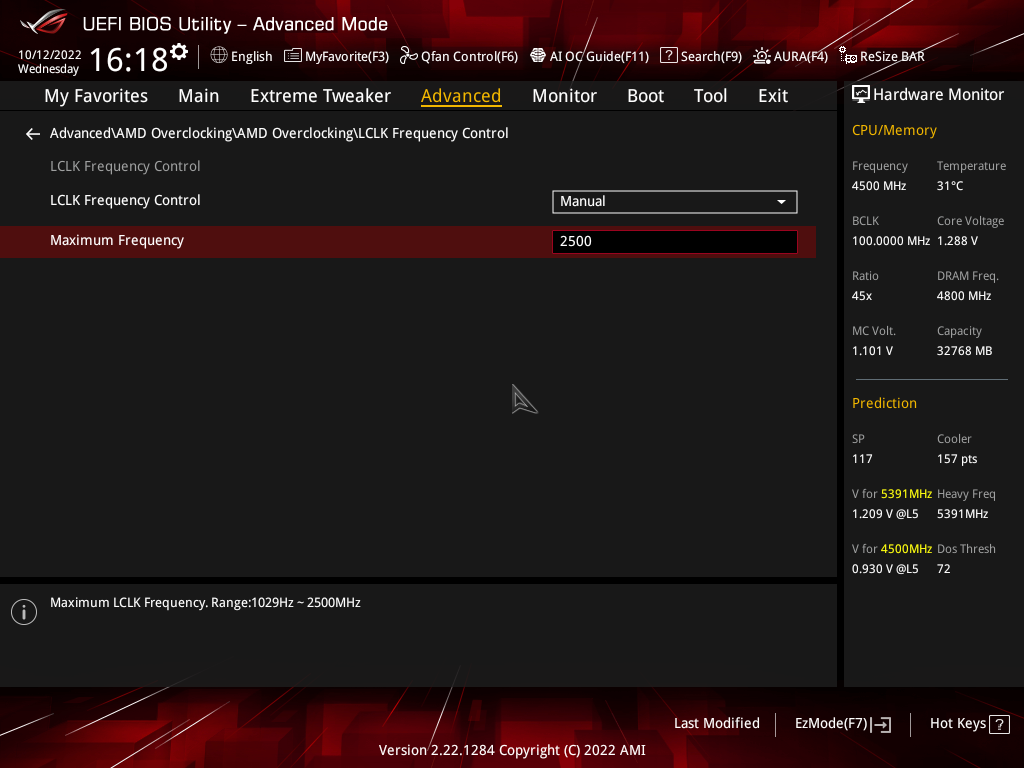Click DRAM Freq. 4800 MHz value
The height and width of the screenshot is (768, 1024).
964,296
